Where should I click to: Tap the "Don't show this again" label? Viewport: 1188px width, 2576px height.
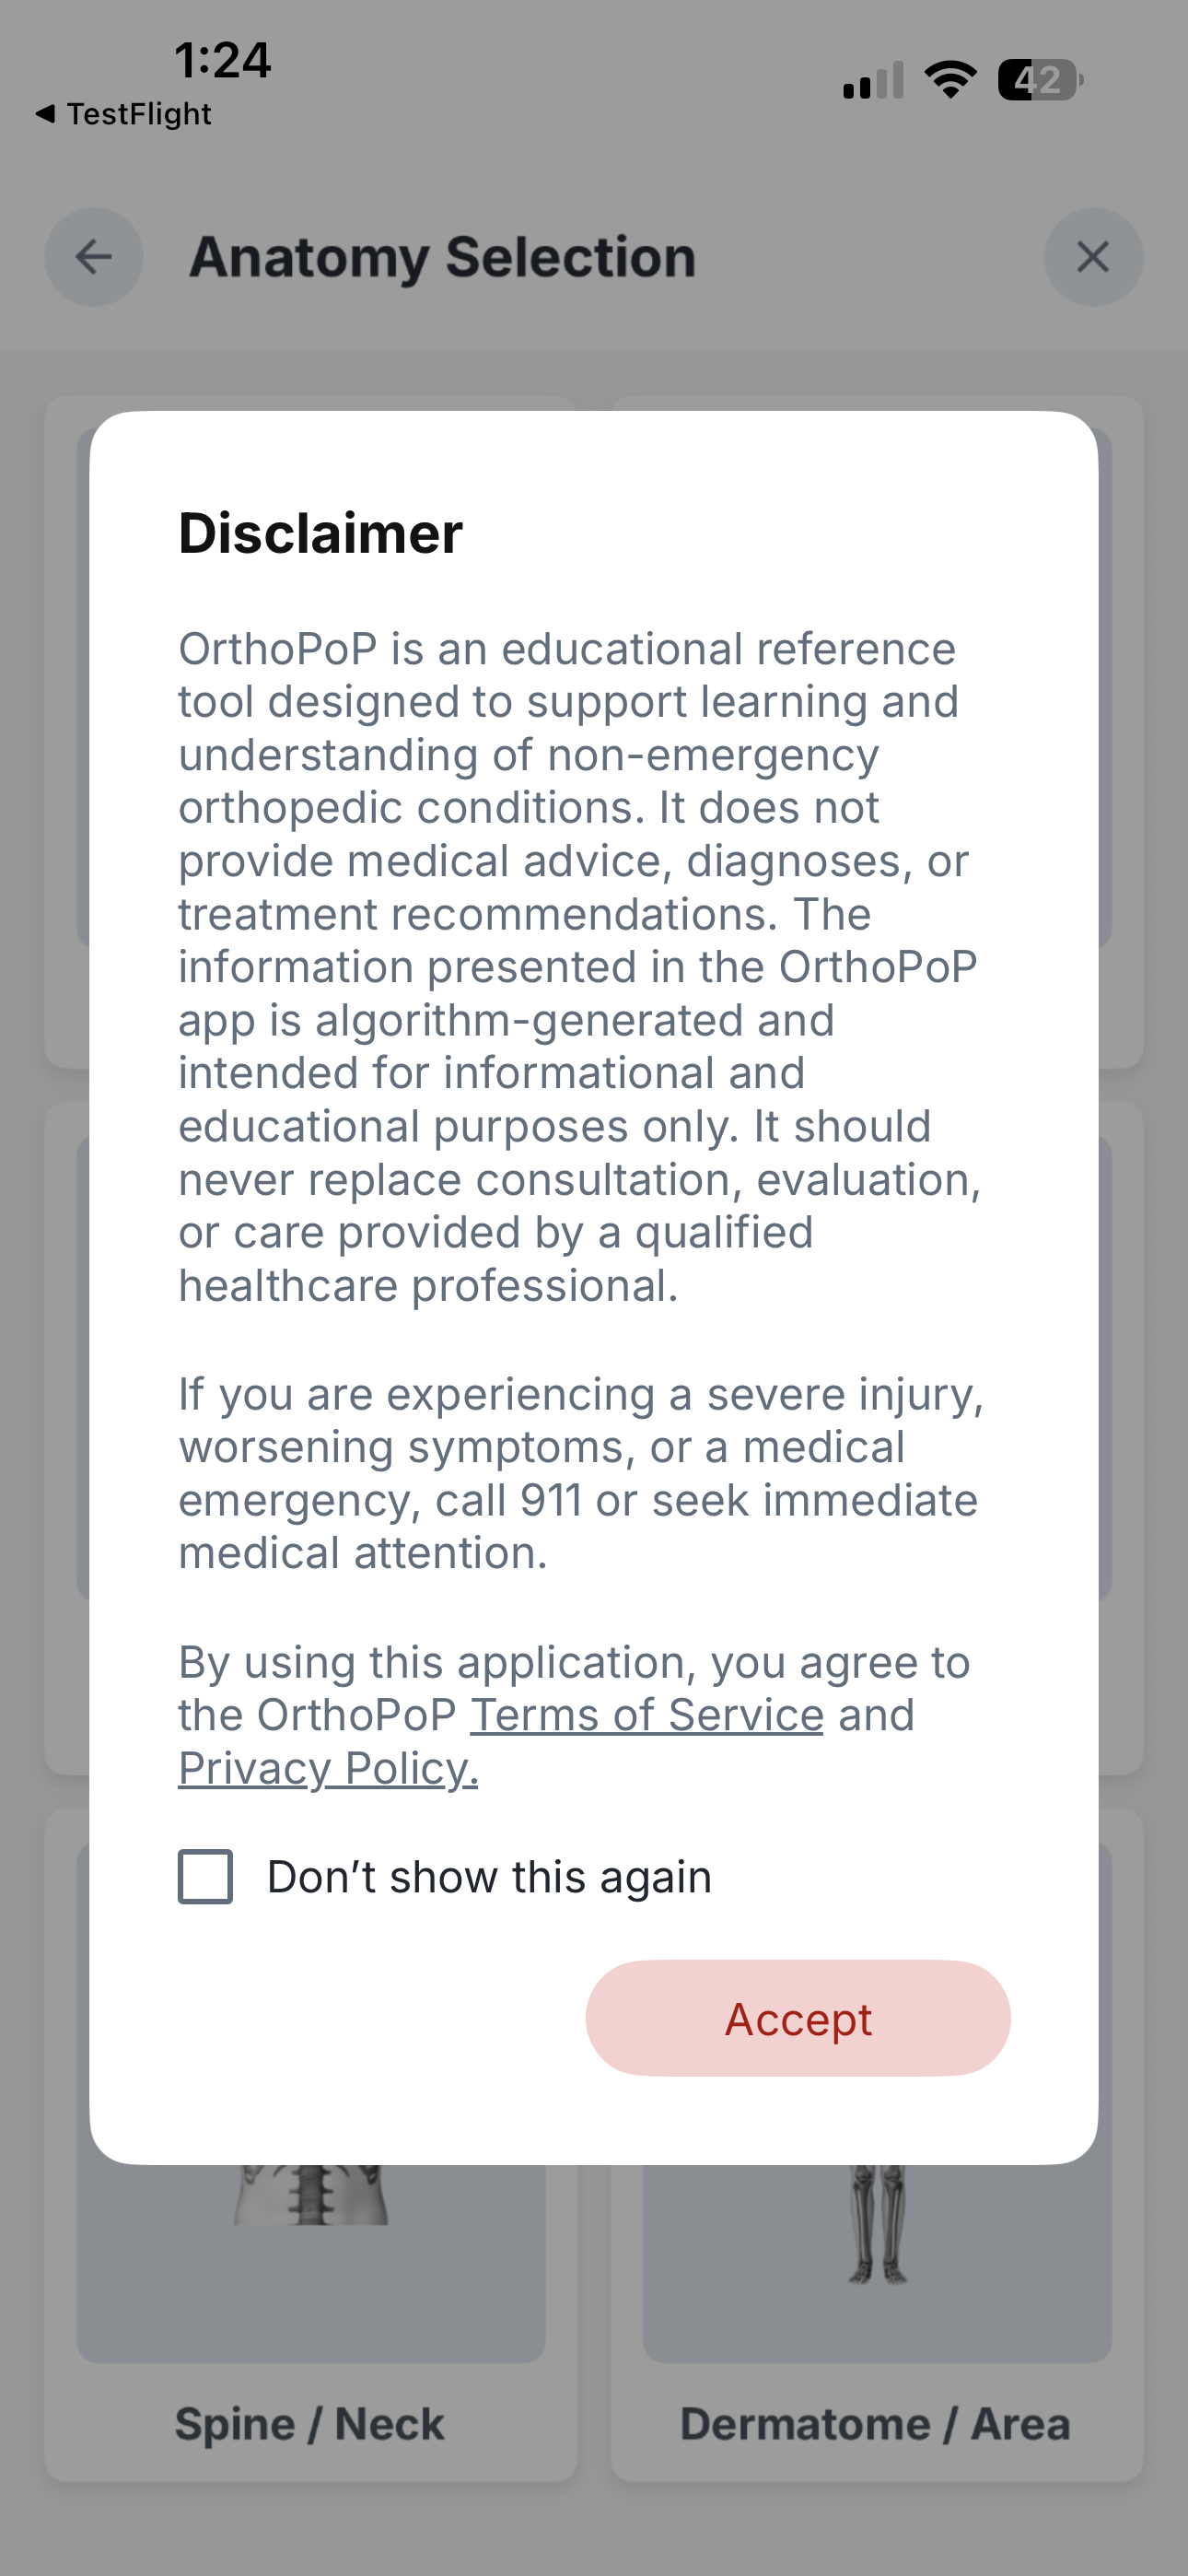click(489, 1877)
